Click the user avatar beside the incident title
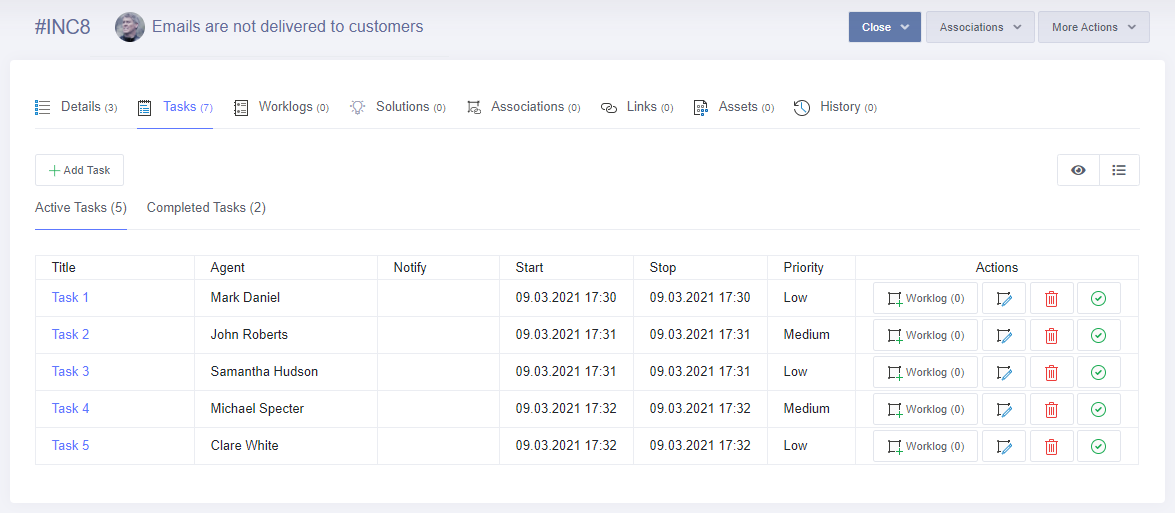This screenshot has width=1175, height=513. pyautogui.click(x=130, y=27)
